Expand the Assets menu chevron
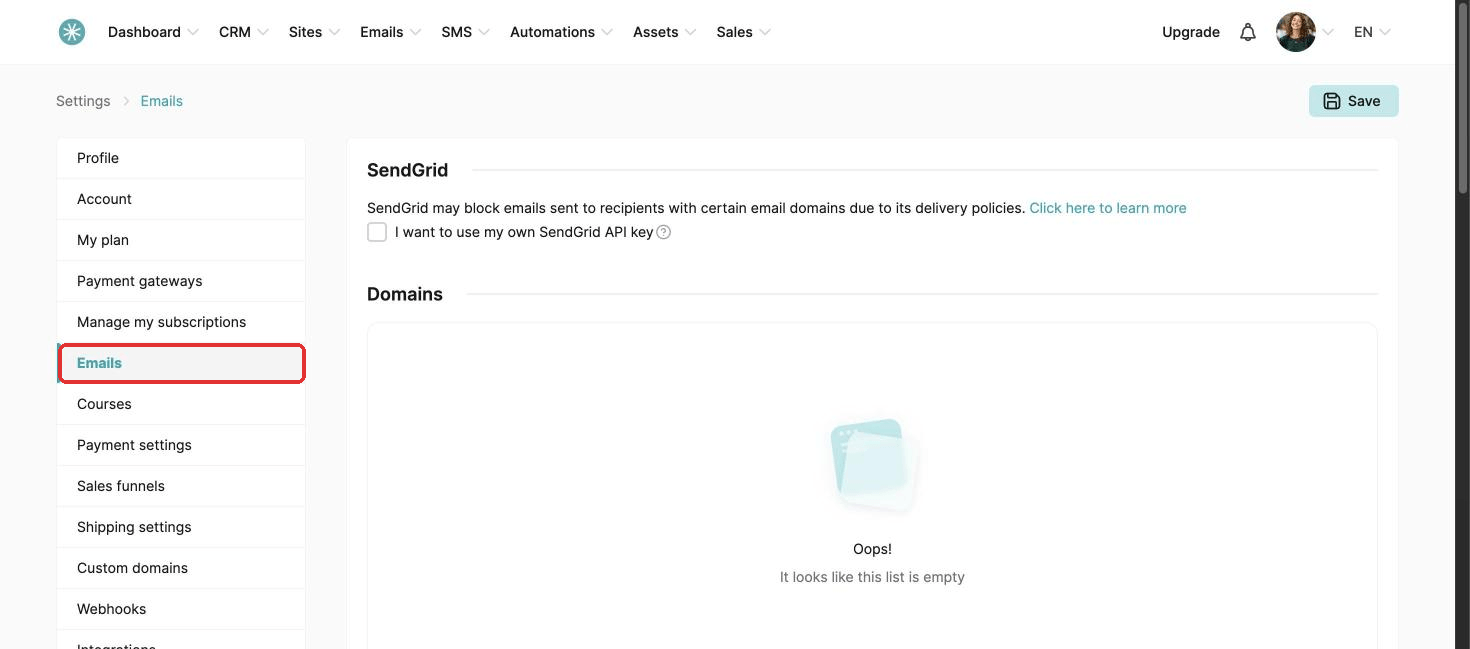 click(690, 32)
